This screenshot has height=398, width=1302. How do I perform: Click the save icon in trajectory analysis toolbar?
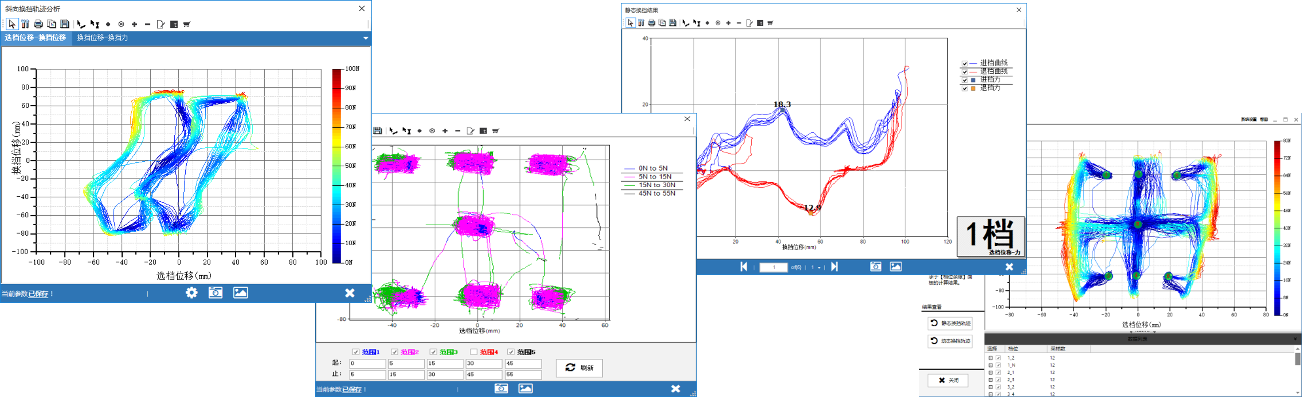pos(64,24)
